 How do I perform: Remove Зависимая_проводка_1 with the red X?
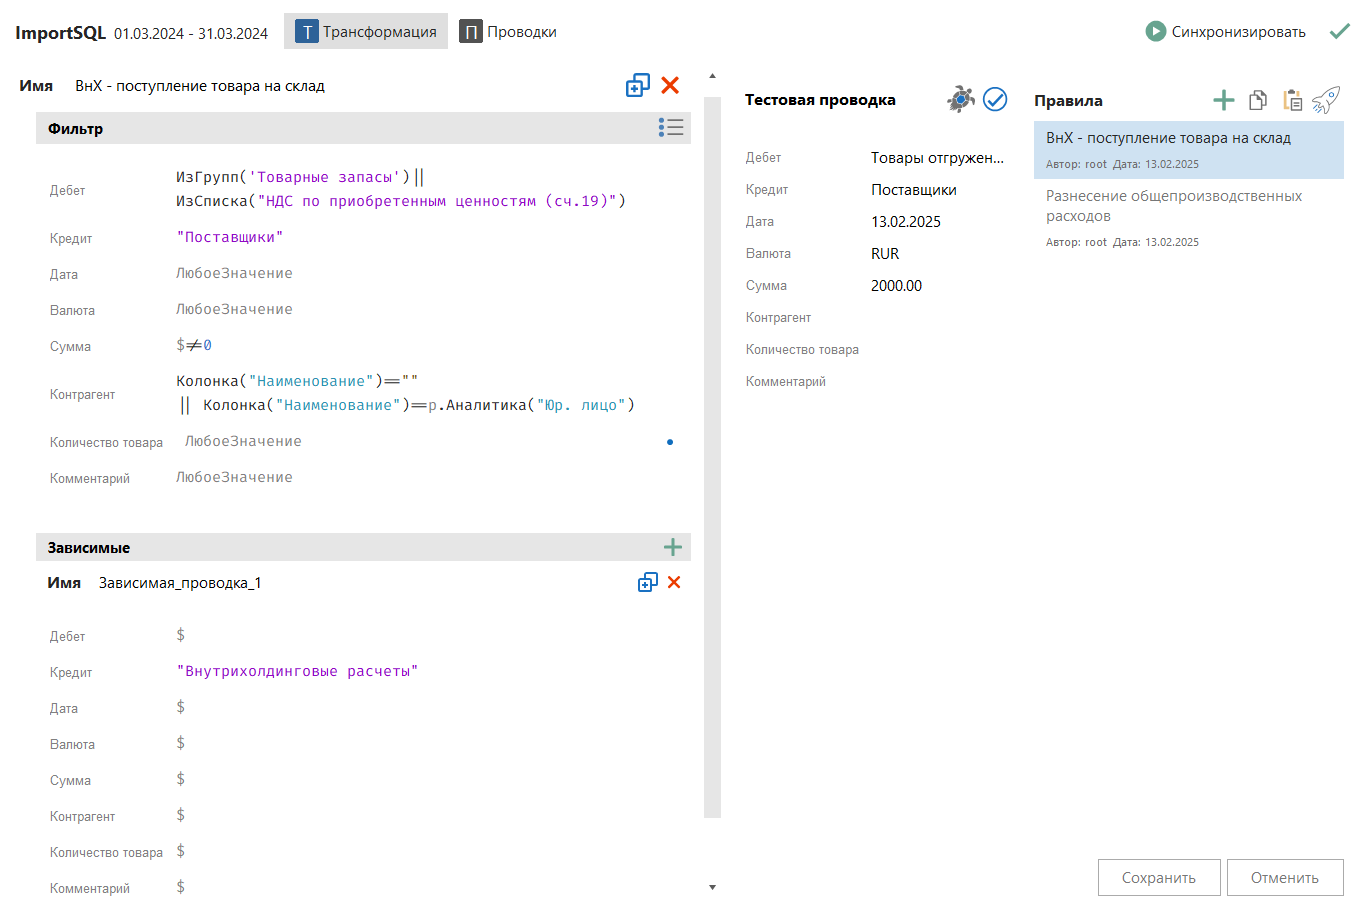[x=674, y=583]
